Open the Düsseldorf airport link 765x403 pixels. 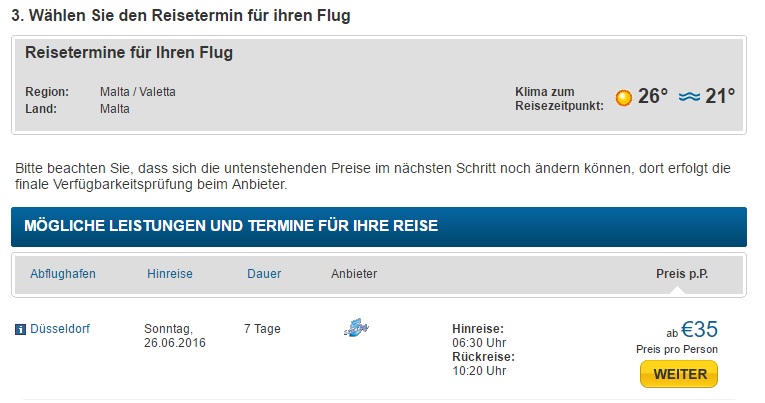tap(60, 329)
